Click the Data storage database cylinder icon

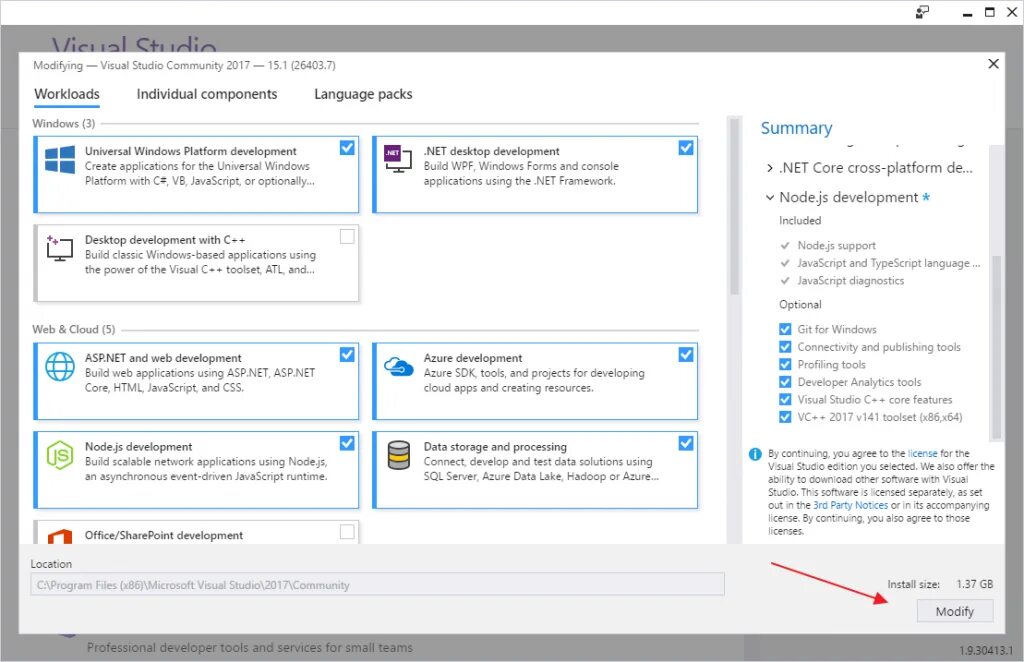click(398, 455)
